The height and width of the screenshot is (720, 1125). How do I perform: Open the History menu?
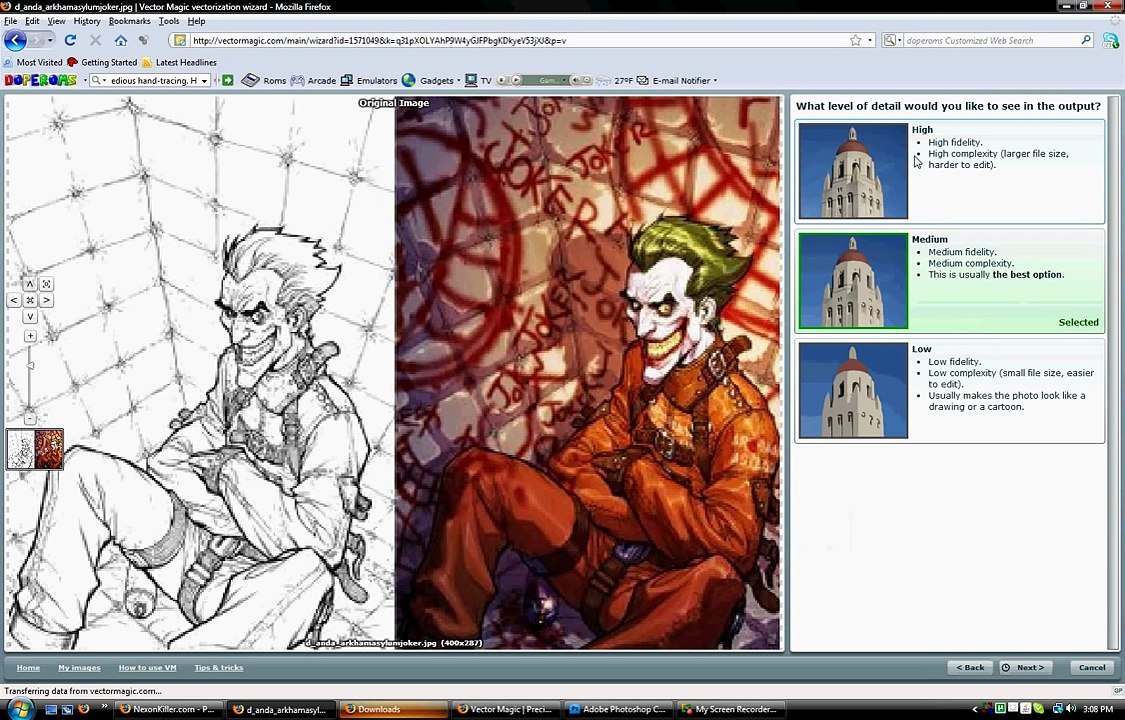click(x=87, y=21)
